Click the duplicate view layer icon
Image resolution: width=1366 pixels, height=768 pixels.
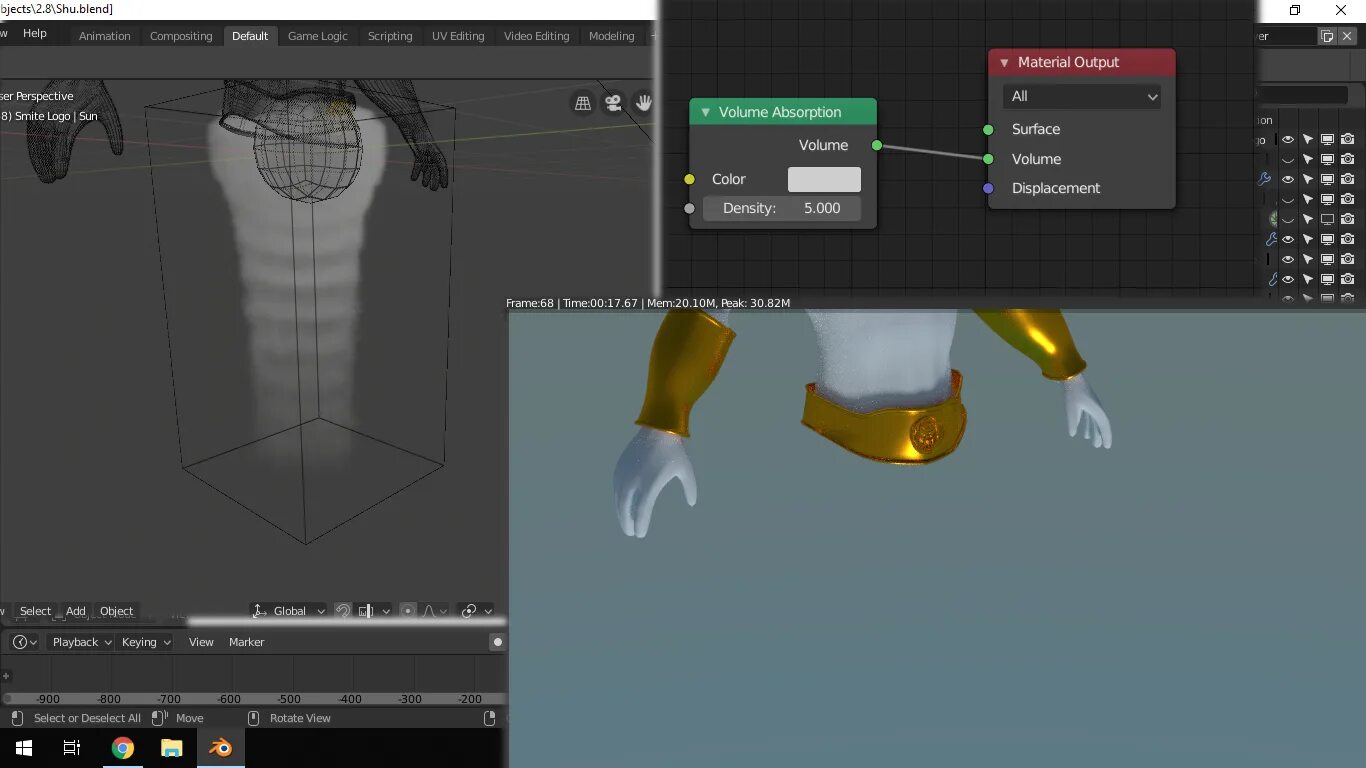click(x=1327, y=36)
